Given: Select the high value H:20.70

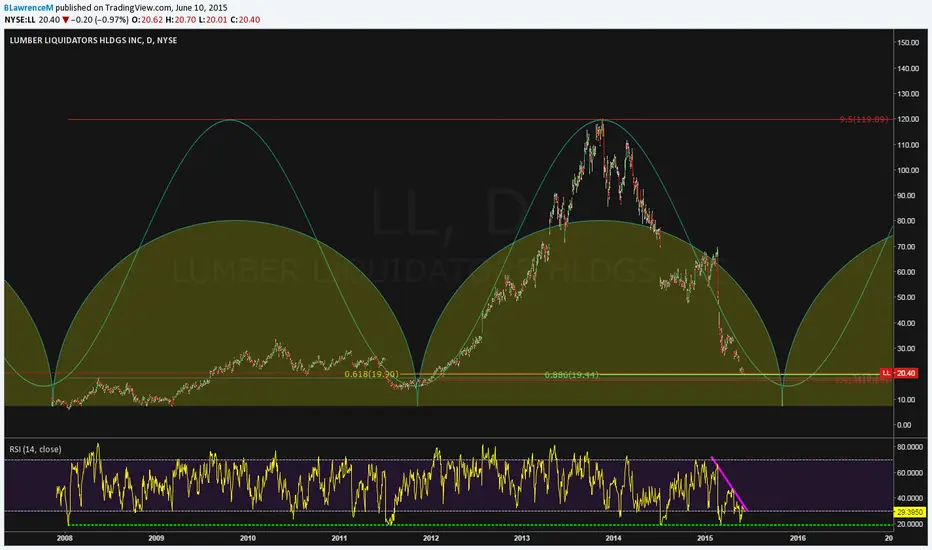Looking at the screenshot, I should [180, 20].
